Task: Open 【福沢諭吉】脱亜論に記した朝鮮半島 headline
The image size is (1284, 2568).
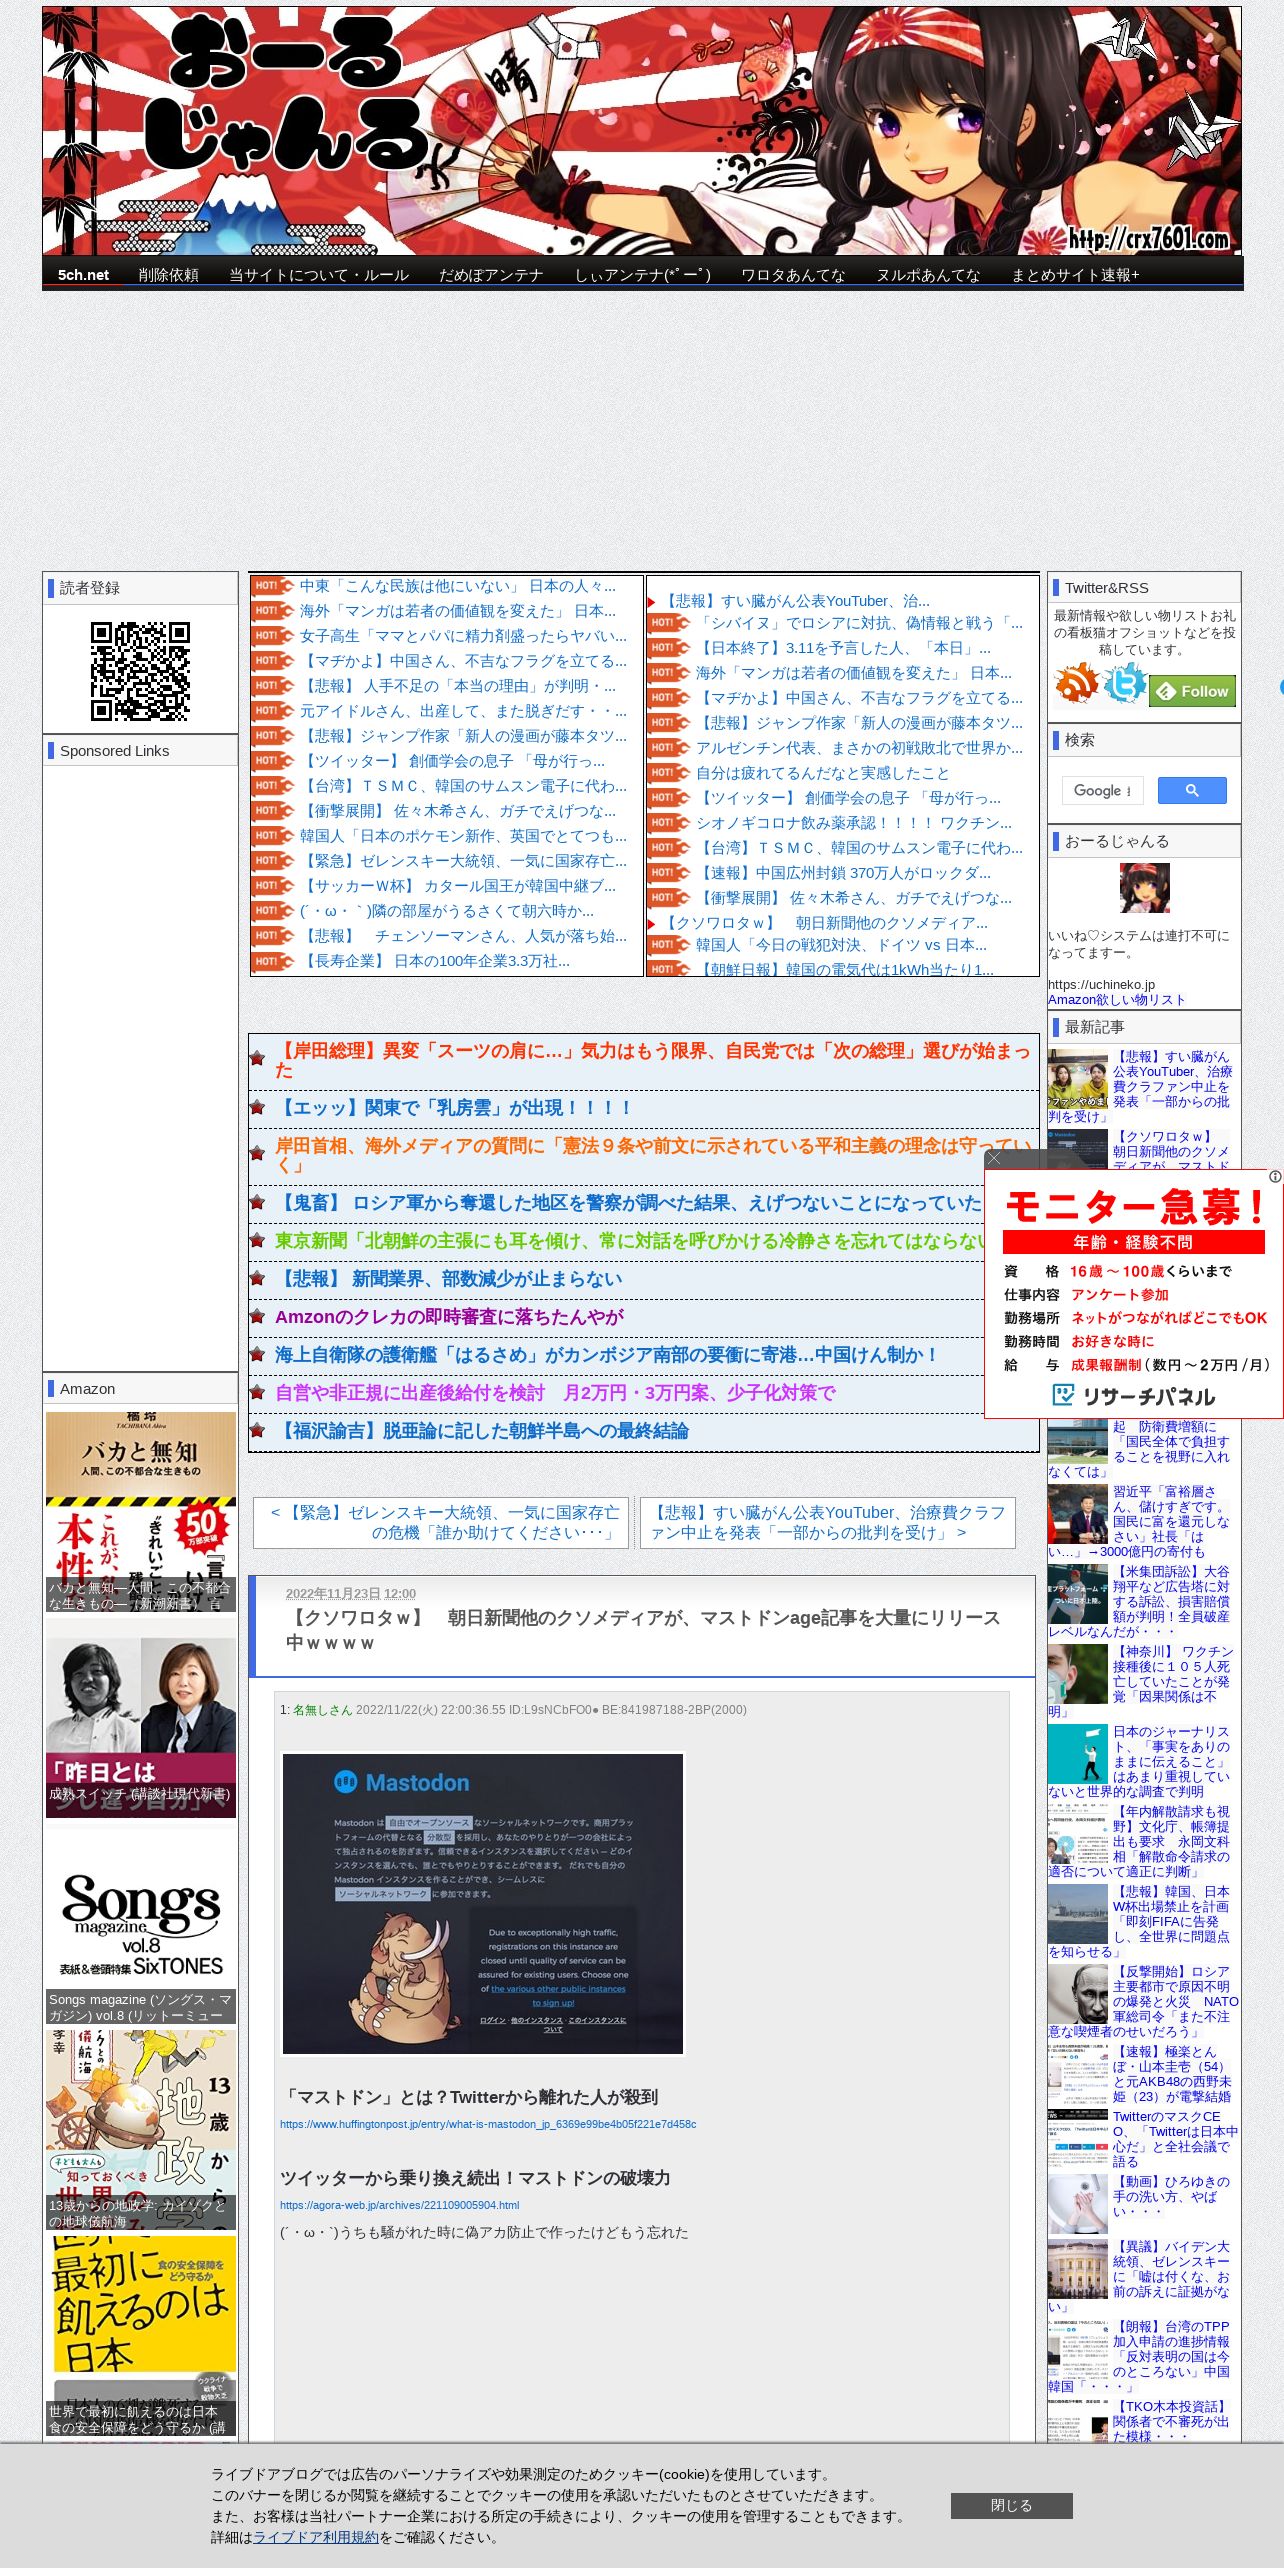Action: tap(482, 1431)
